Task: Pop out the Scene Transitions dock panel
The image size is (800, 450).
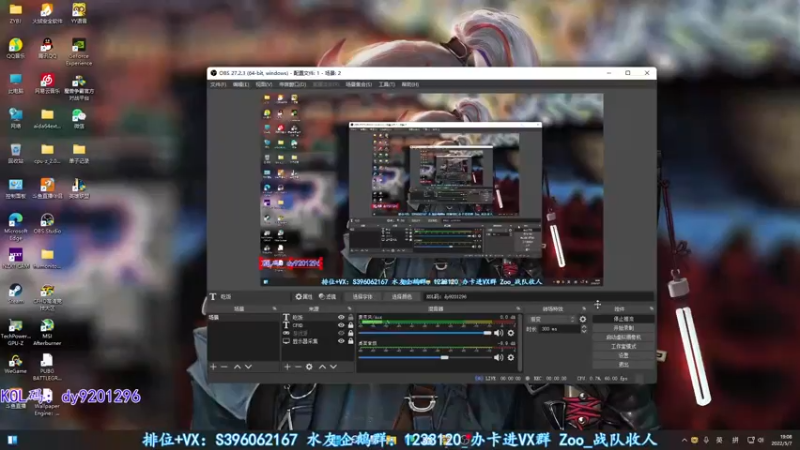Action: [584, 309]
